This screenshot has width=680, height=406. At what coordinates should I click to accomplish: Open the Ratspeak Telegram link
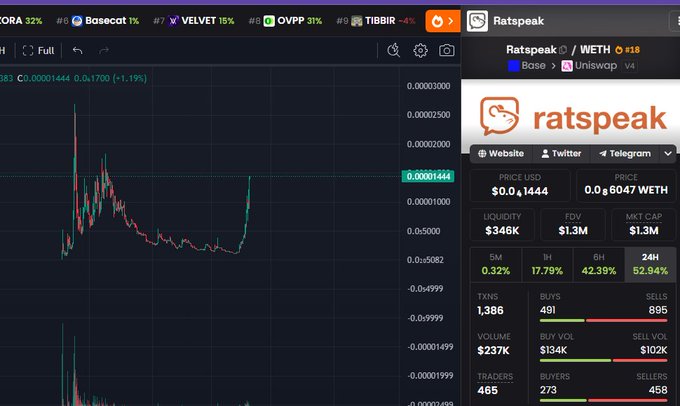625,154
